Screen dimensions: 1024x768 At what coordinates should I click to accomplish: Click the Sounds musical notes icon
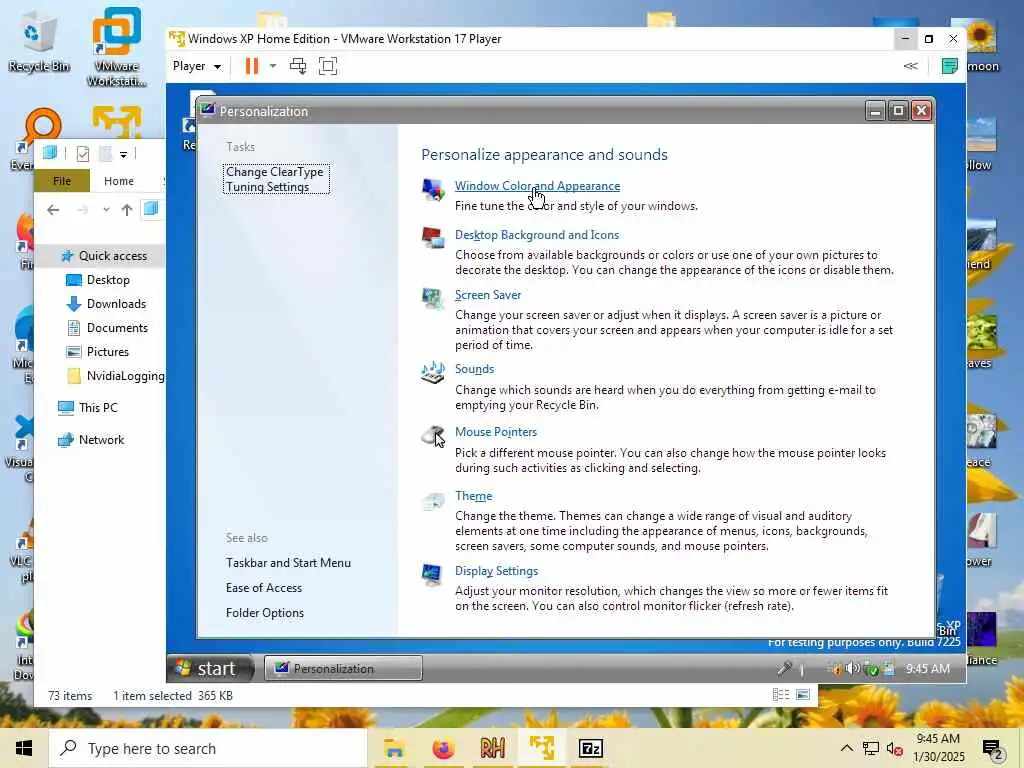point(432,372)
